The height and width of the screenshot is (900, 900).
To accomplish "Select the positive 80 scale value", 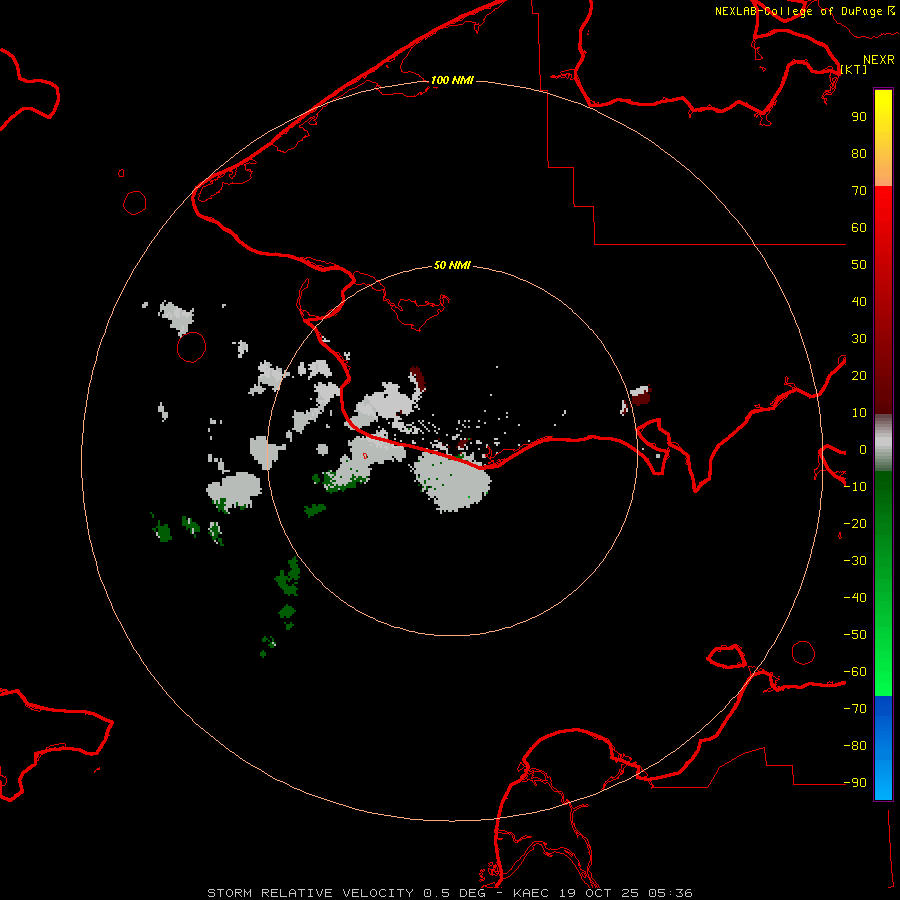I will coord(859,153).
